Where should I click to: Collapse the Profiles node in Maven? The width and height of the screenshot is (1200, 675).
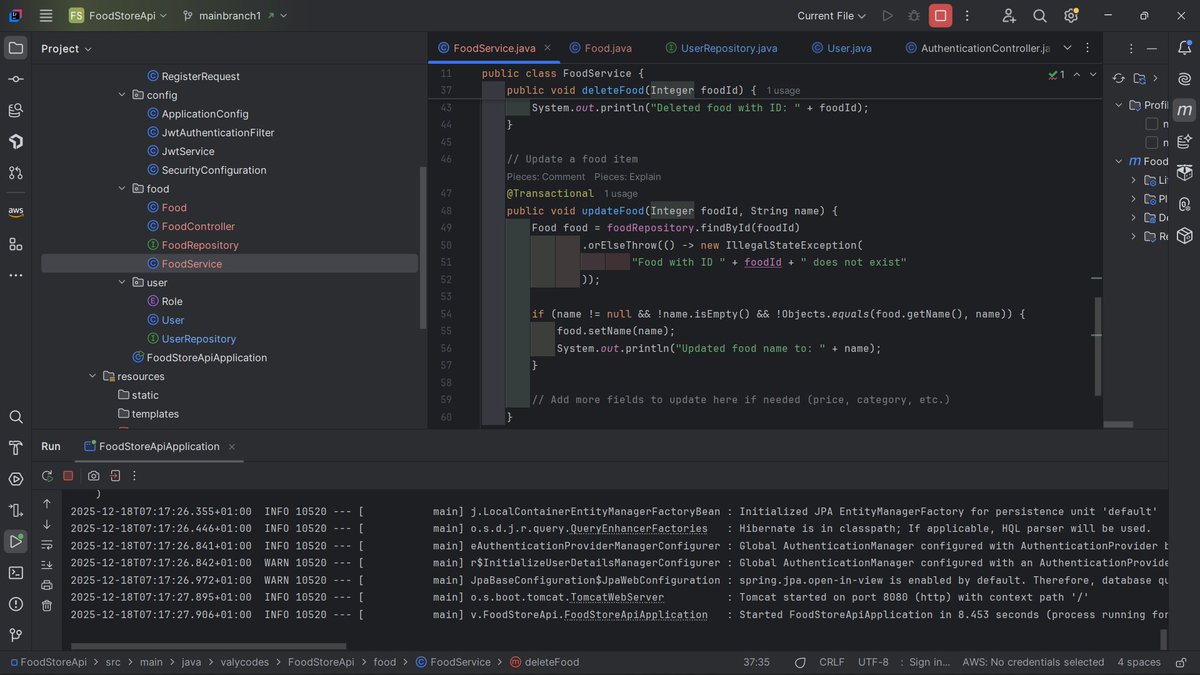pyautogui.click(x=1119, y=105)
